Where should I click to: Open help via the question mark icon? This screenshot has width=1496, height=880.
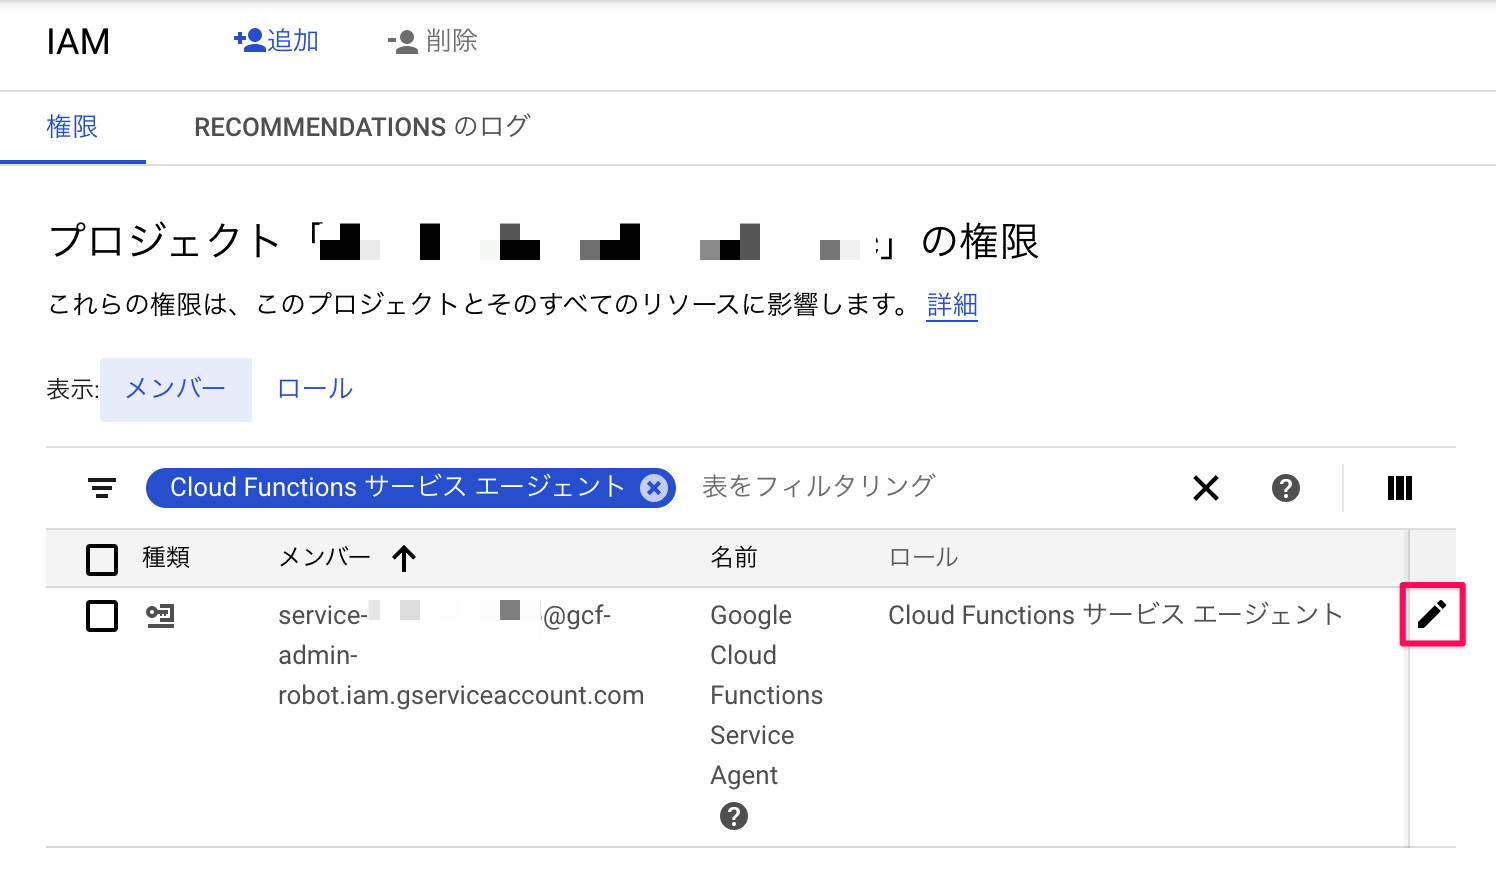pos(1286,488)
